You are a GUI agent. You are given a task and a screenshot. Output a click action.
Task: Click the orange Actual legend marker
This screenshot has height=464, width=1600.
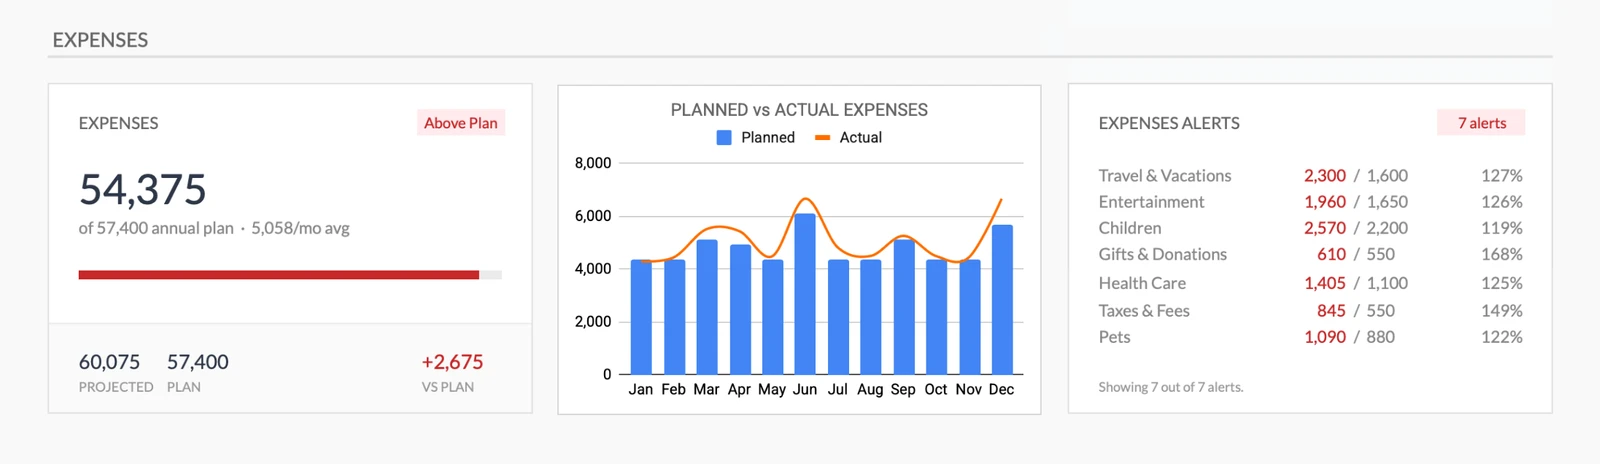tap(823, 138)
